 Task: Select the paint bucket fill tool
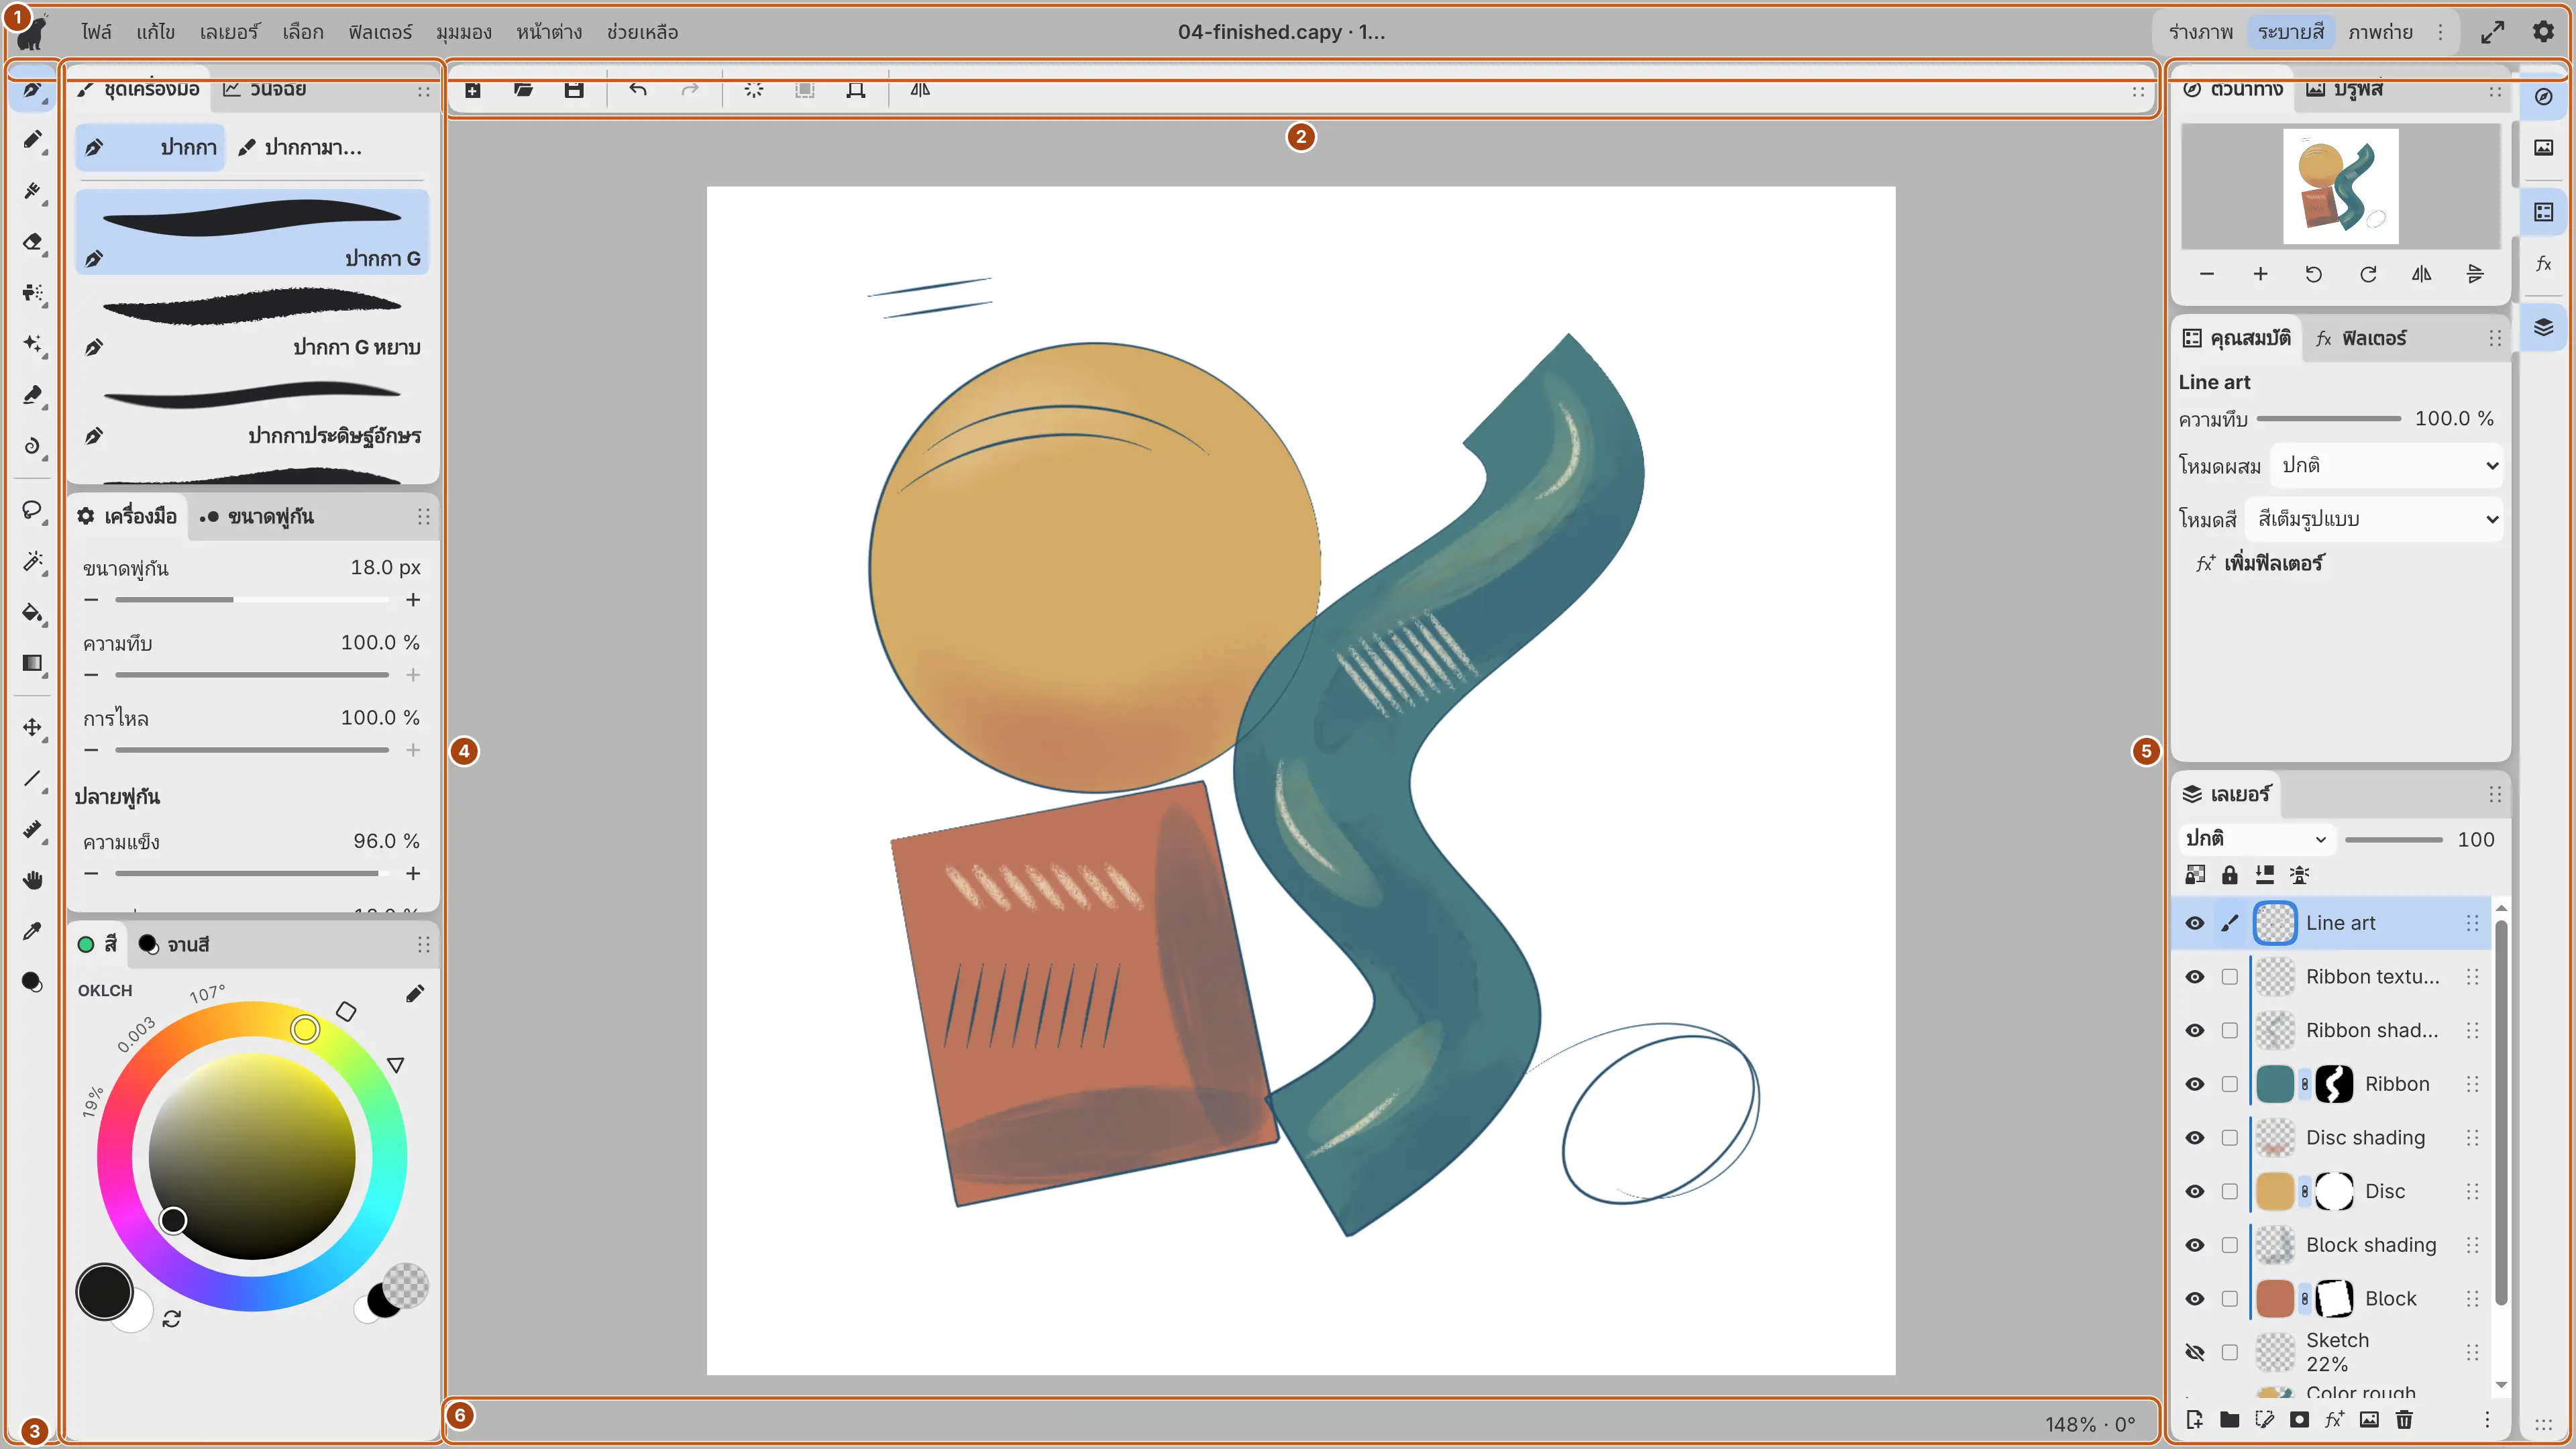click(x=33, y=612)
